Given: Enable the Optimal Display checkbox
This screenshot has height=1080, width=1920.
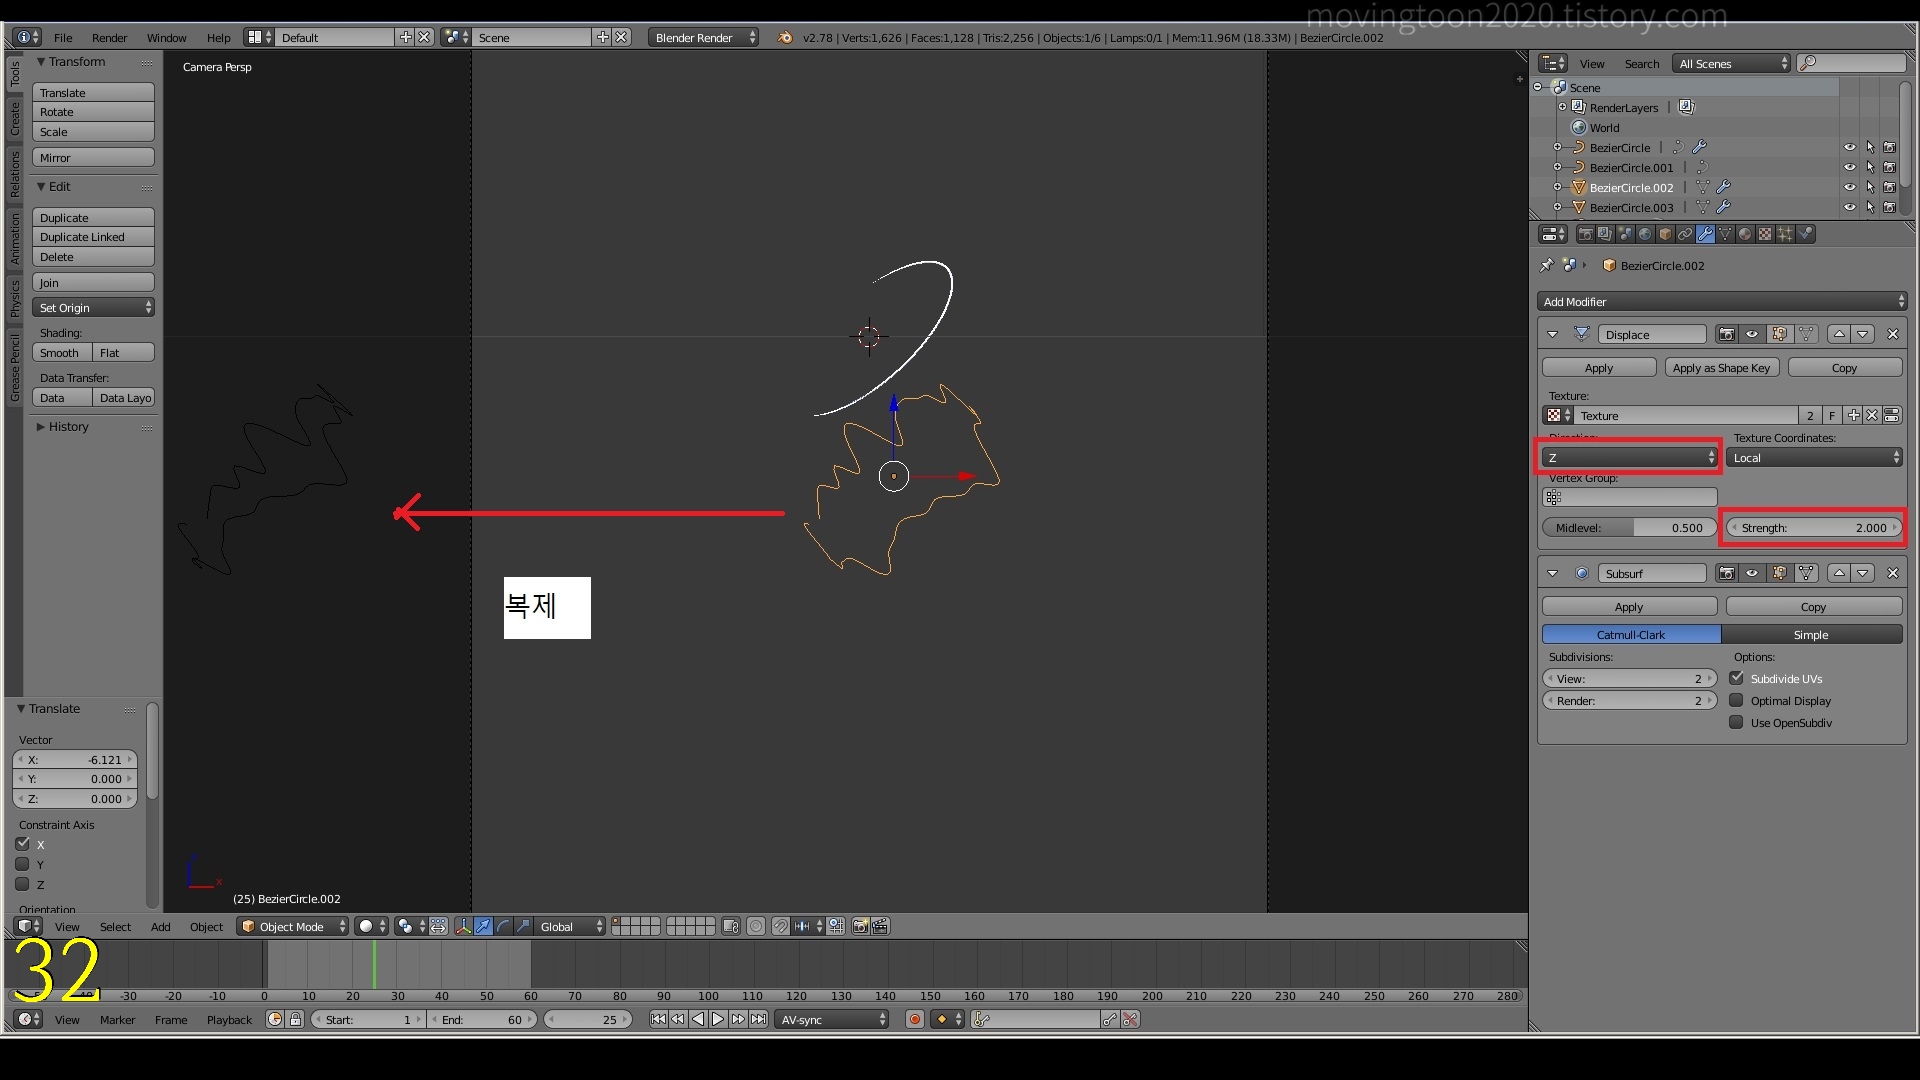Looking at the screenshot, I should pyautogui.click(x=1737, y=700).
